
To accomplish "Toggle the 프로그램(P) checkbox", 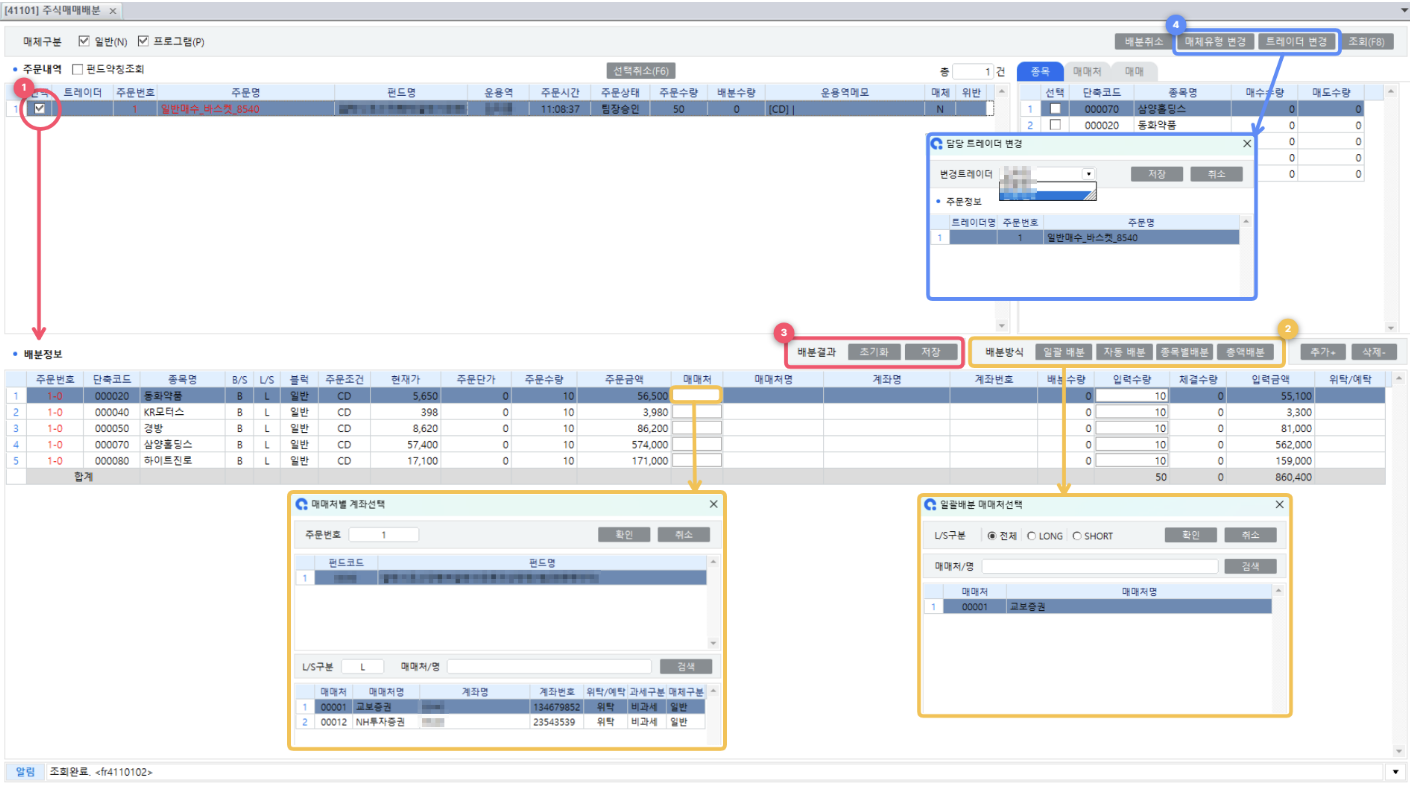I will [x=143, y=42].
